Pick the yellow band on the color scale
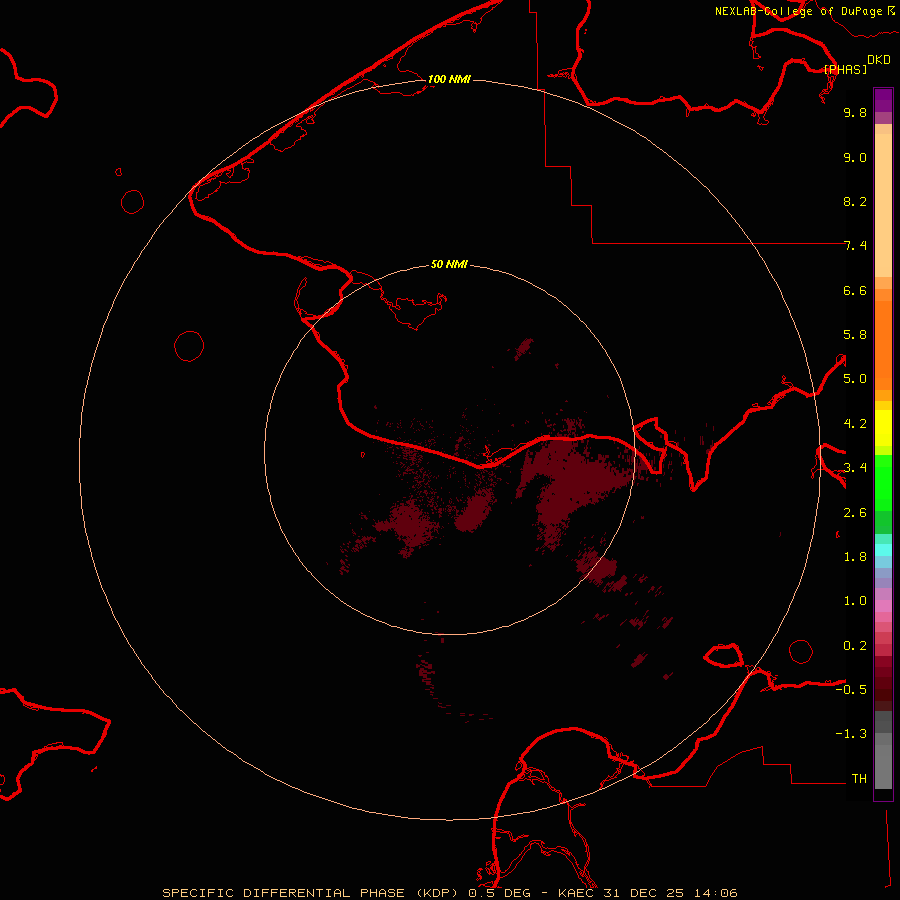 pos(883,425)
